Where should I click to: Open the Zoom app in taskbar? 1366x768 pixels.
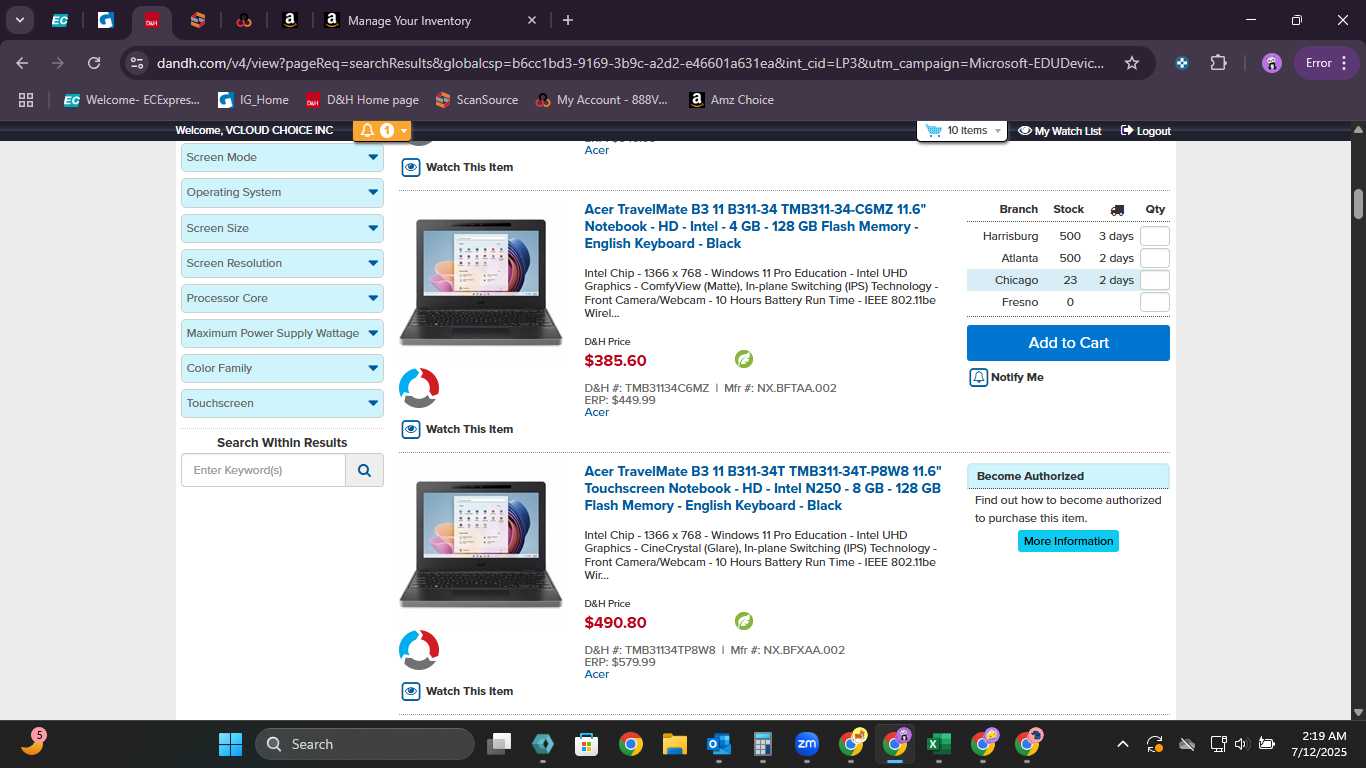pos(806,744)
